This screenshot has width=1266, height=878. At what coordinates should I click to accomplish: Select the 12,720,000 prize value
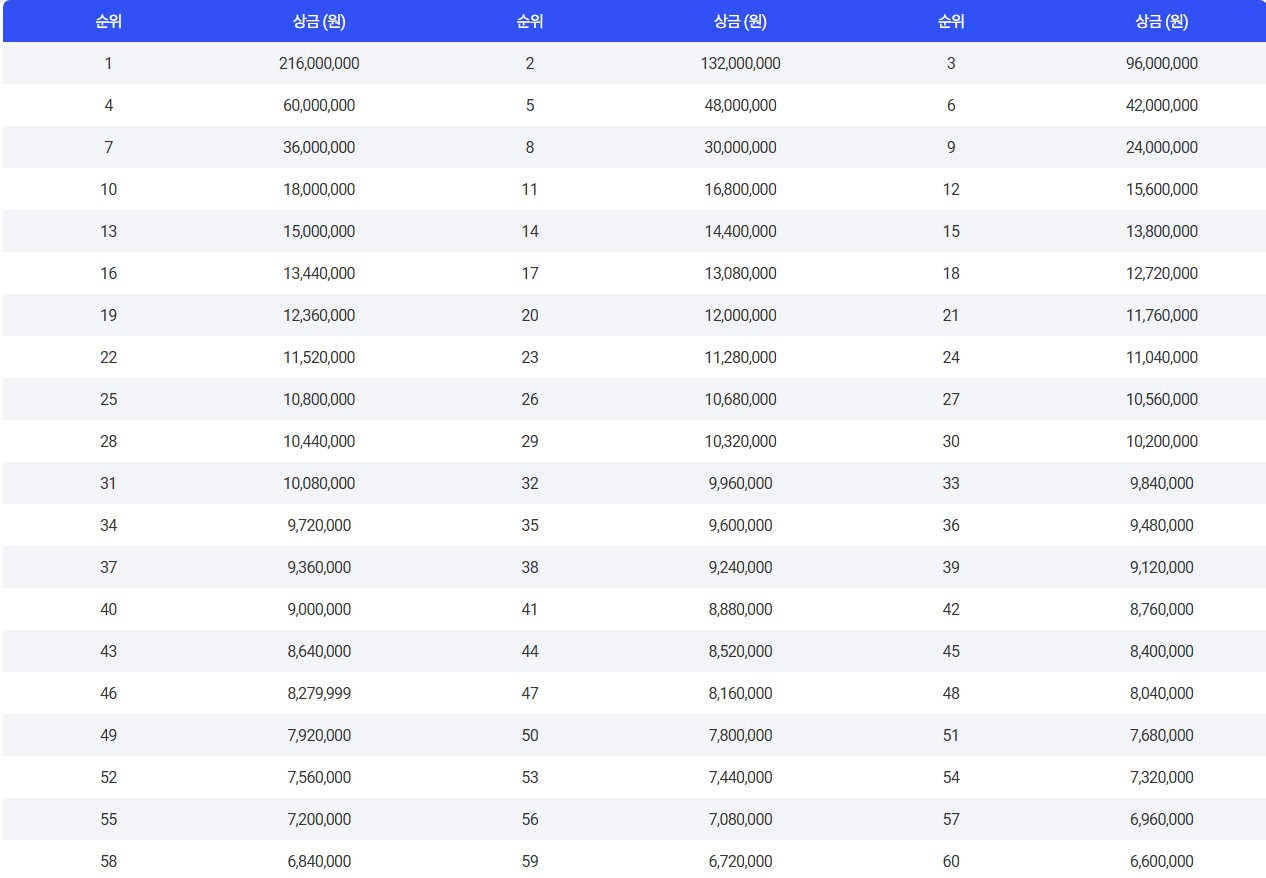click(1162, 273)
